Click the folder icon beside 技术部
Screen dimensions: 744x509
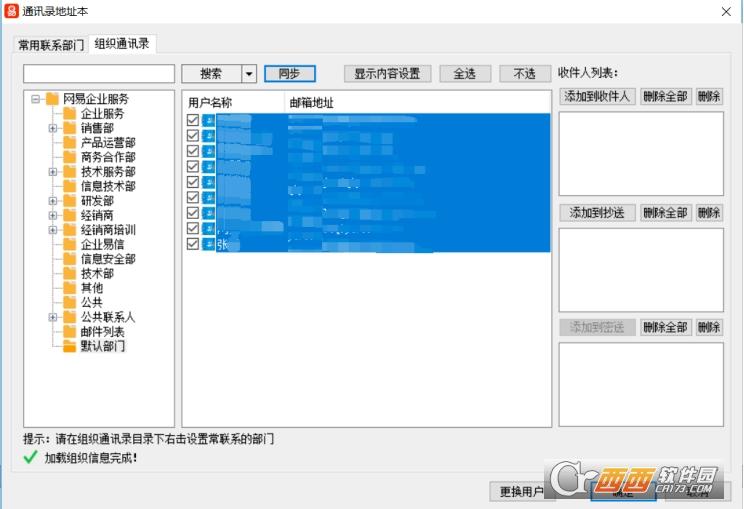coord(70,274)
